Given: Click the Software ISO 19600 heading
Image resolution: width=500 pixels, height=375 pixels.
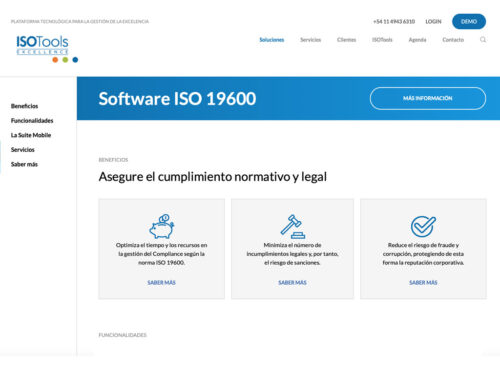Looking at the screenshot, I should tap(177, 99).
